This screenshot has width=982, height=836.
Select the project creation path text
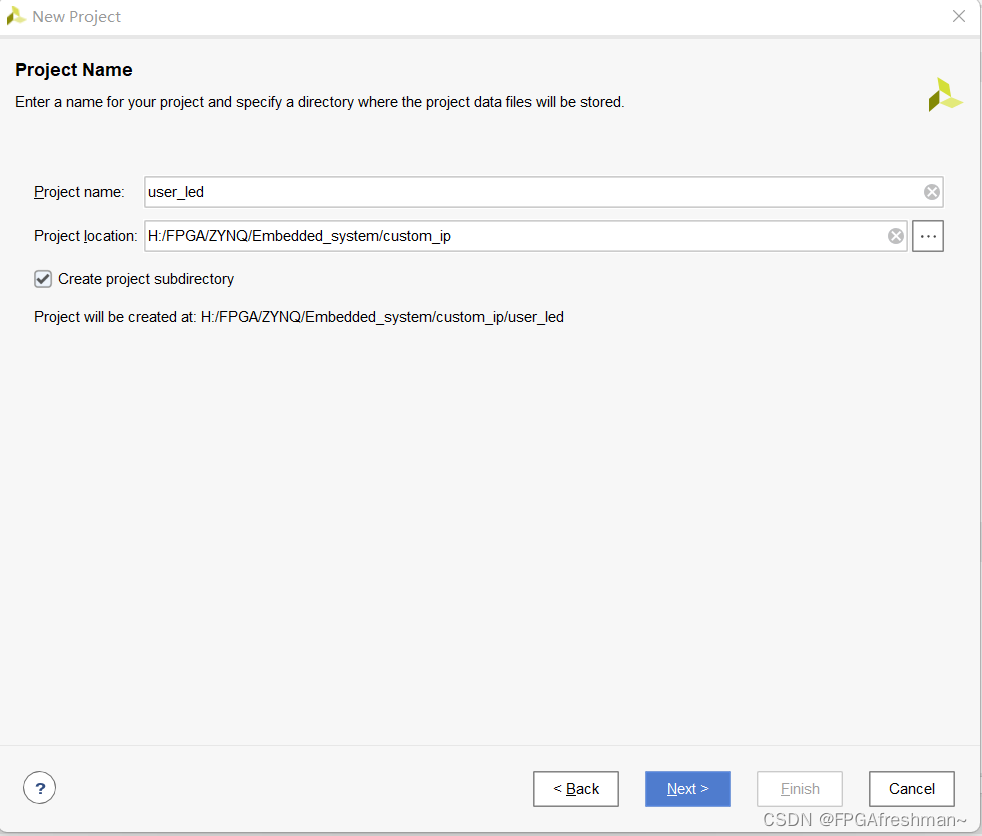pyautogui.click(x=299, y=316)
